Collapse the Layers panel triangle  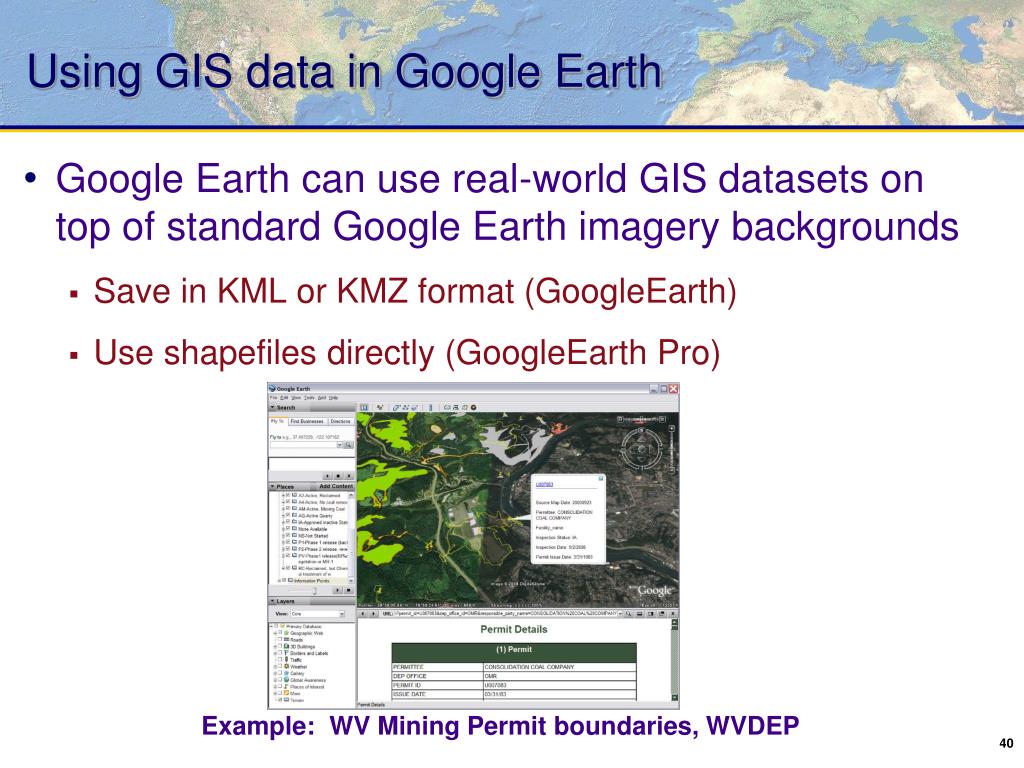272,601
